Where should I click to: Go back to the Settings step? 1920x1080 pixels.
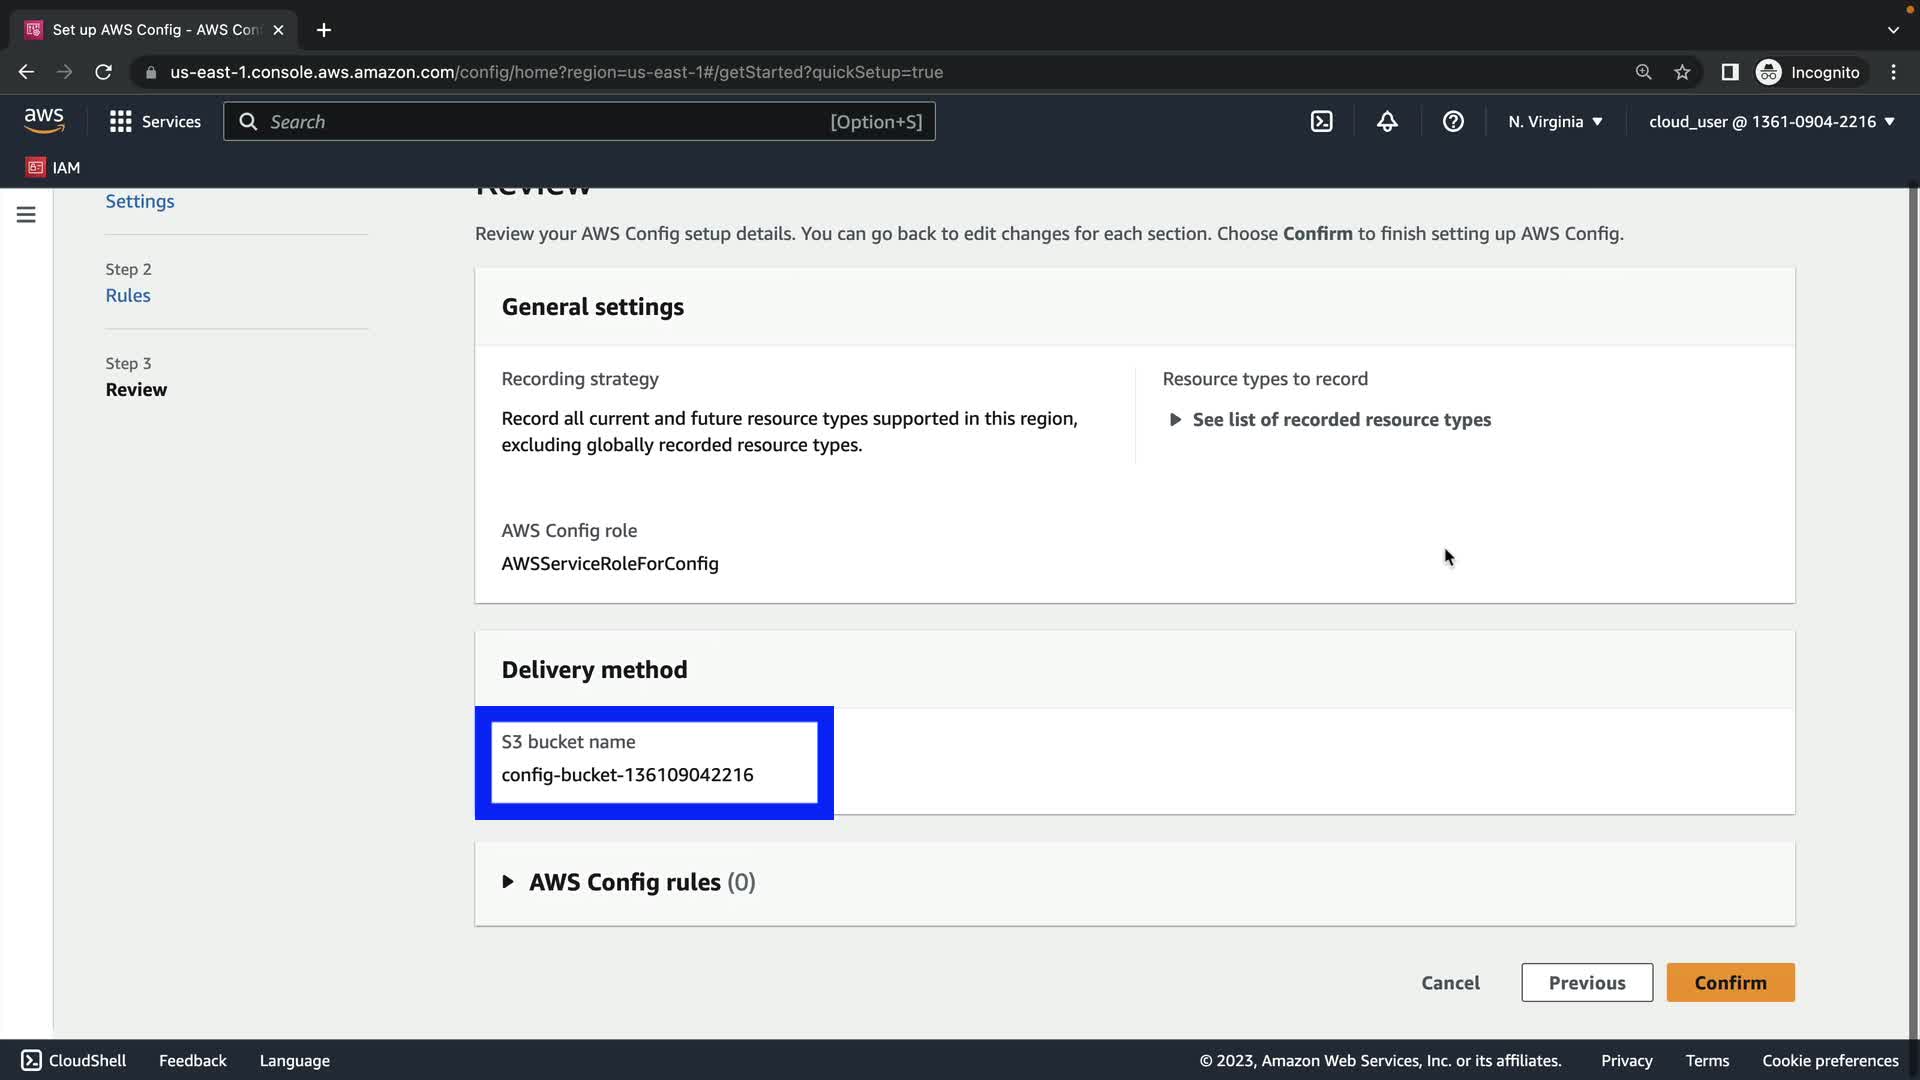pos(140,202)
